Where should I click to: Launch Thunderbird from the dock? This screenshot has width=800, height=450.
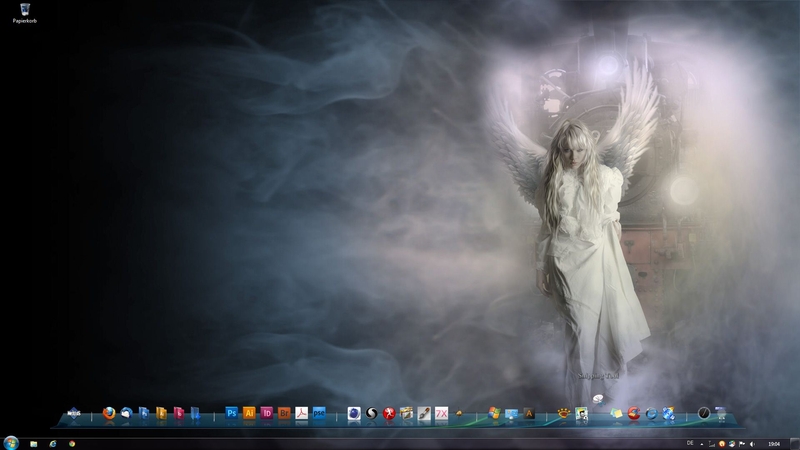click(x=127, y=413)
